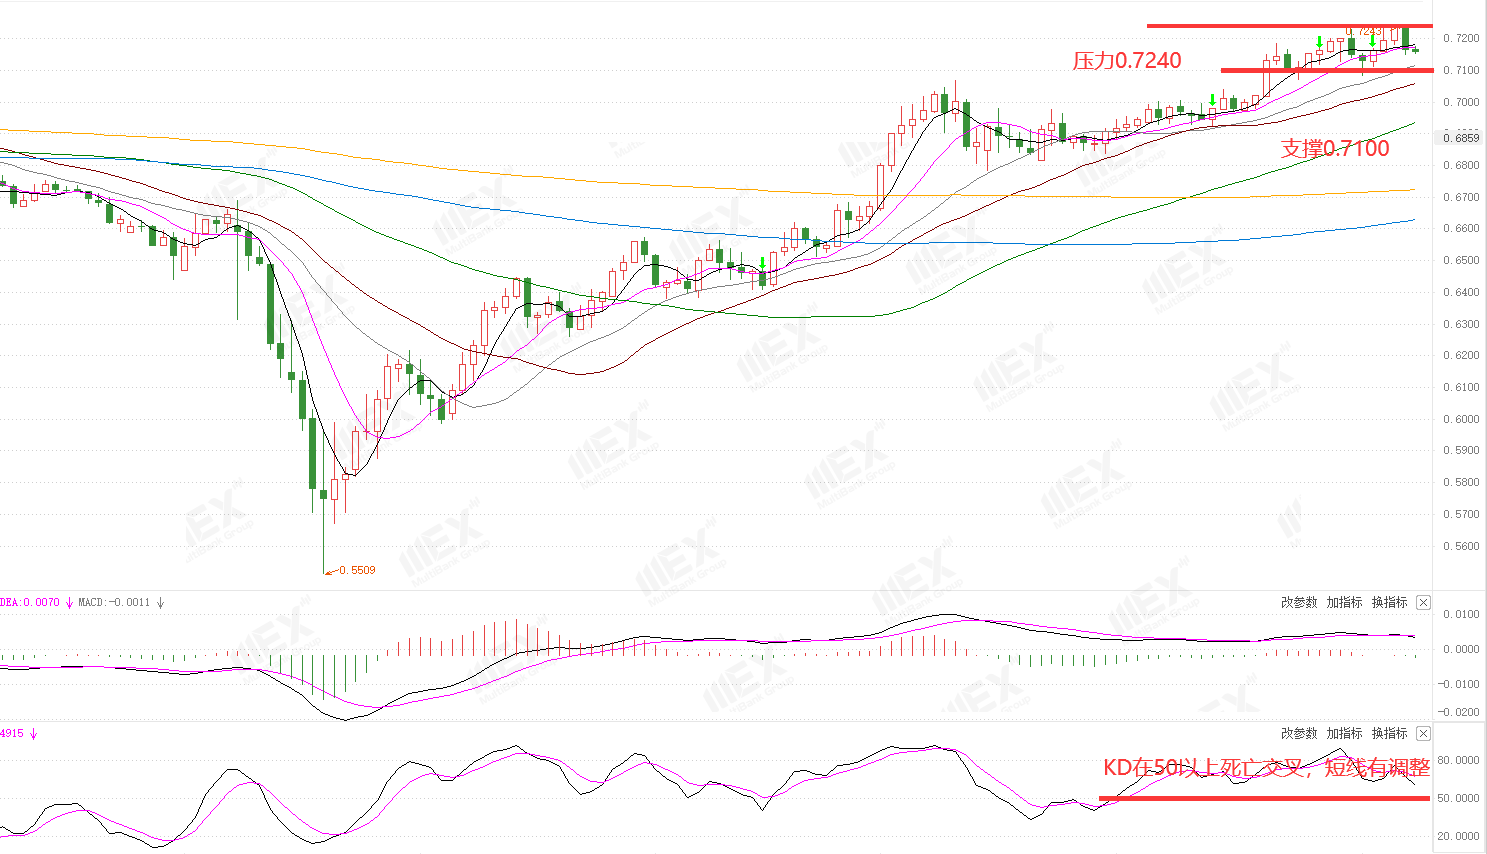Close the MACD indicator panel

point(1423,602)
